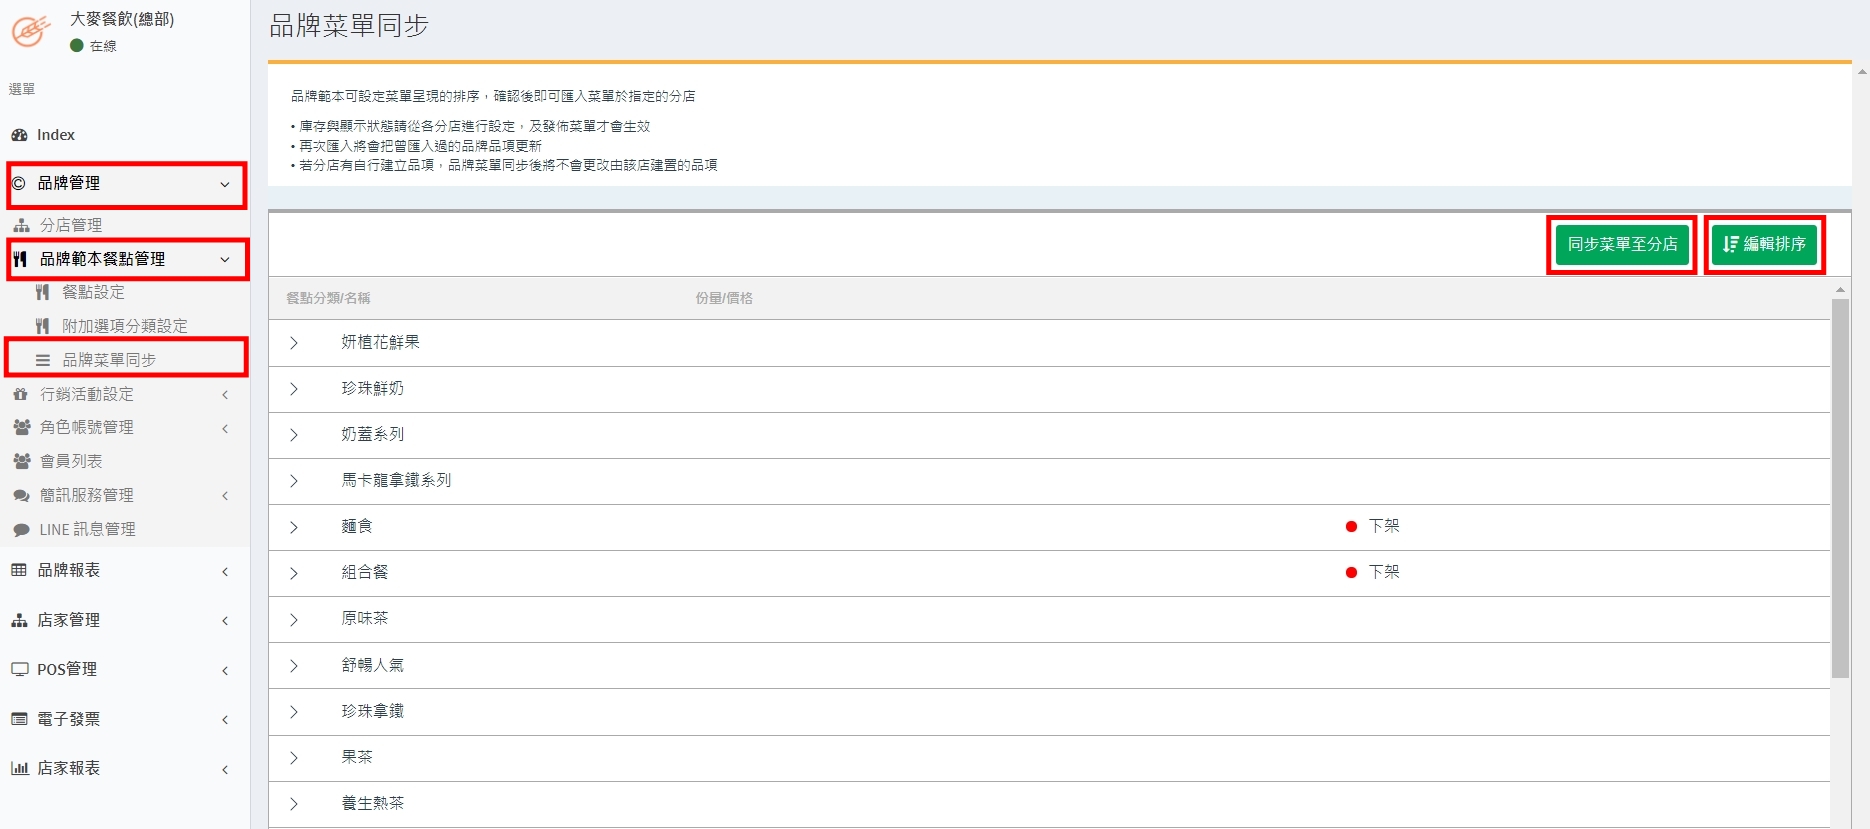Screen dimensions: 1870x829
Task: Collapse the 品牌管理 sidebar menu
Action: click(225, 184)
